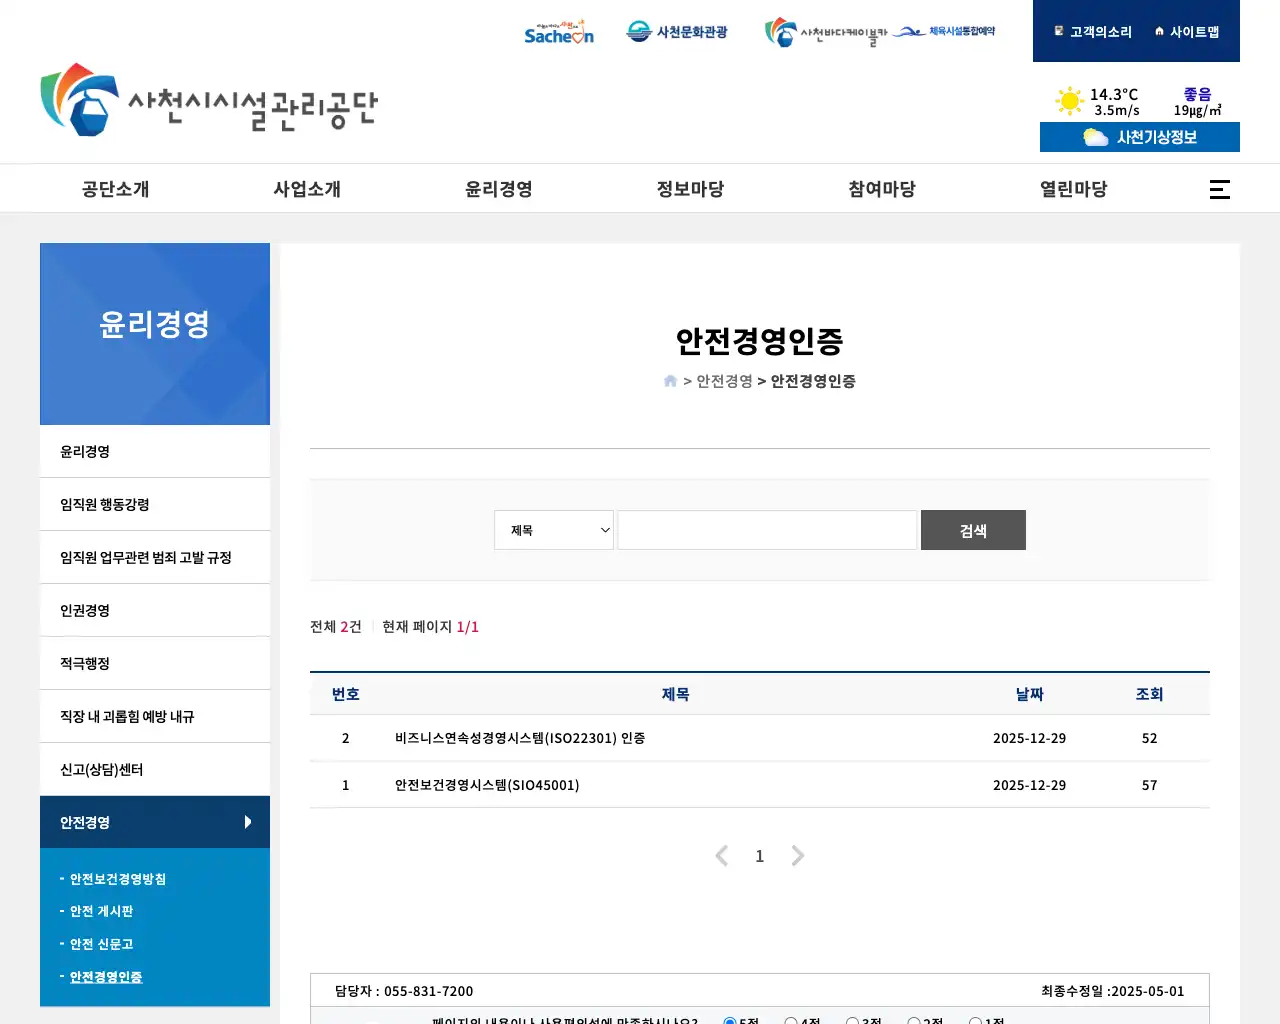Click view count 52

[x=1150, y=738]
